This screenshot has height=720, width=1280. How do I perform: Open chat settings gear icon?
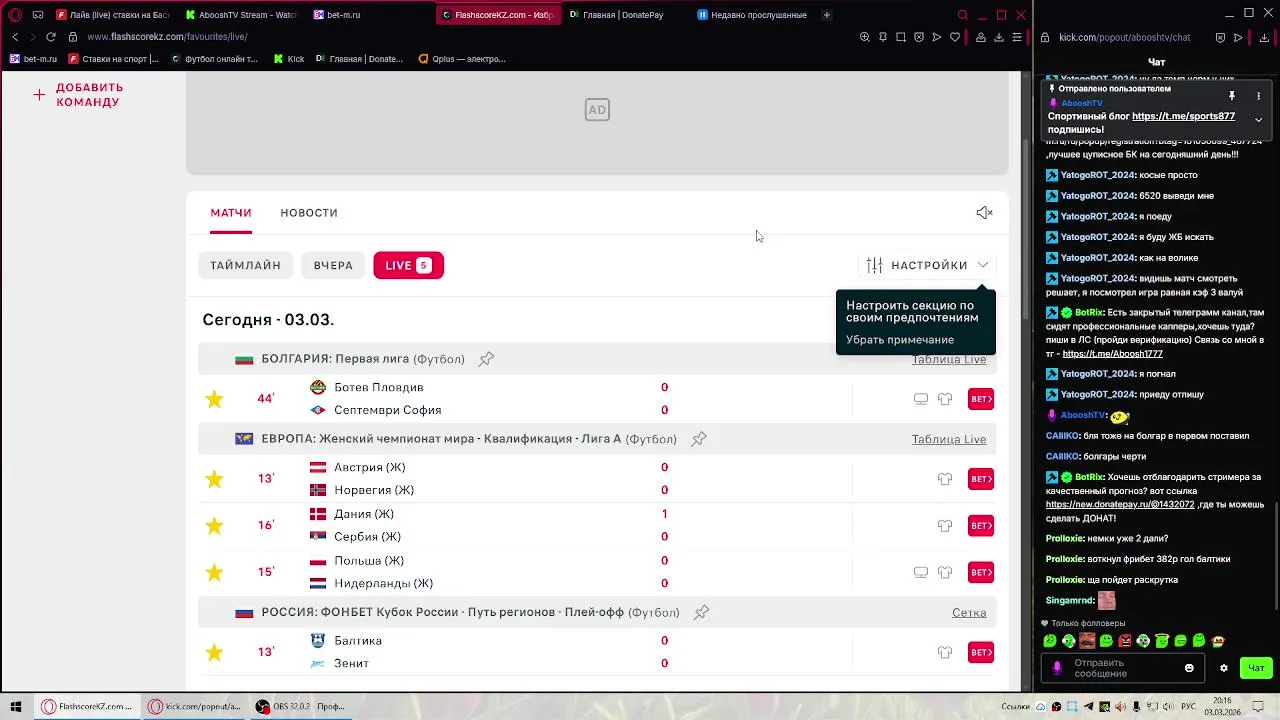point(1223,668)
